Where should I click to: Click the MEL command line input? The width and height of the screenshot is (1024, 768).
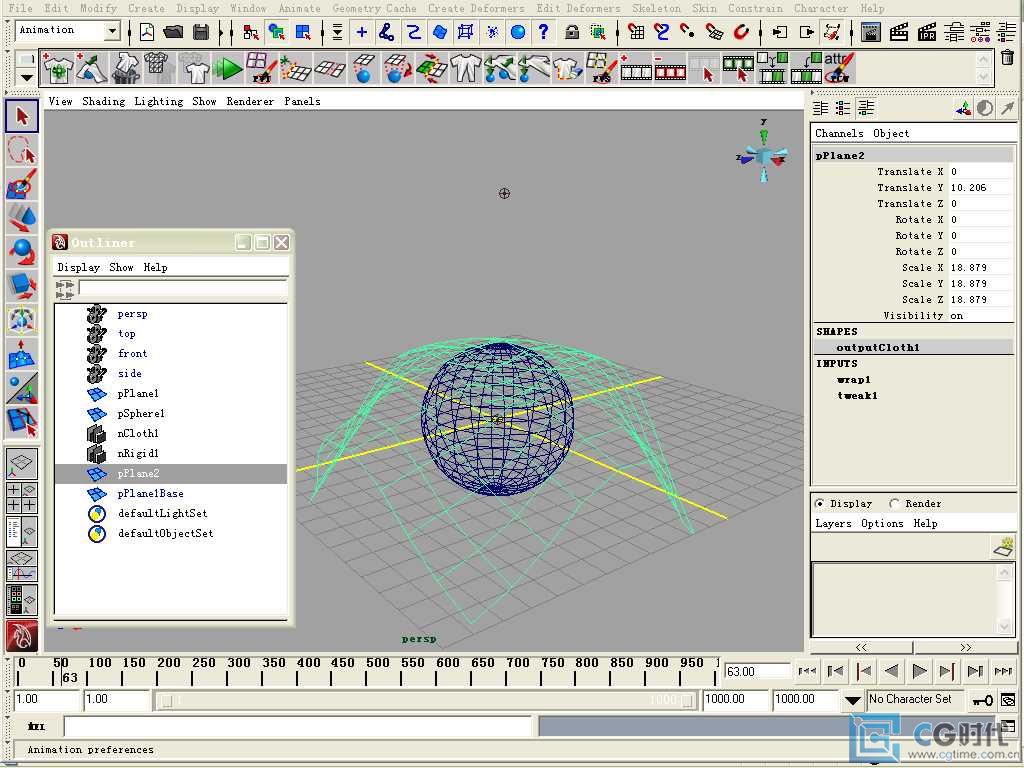[298, 726]
